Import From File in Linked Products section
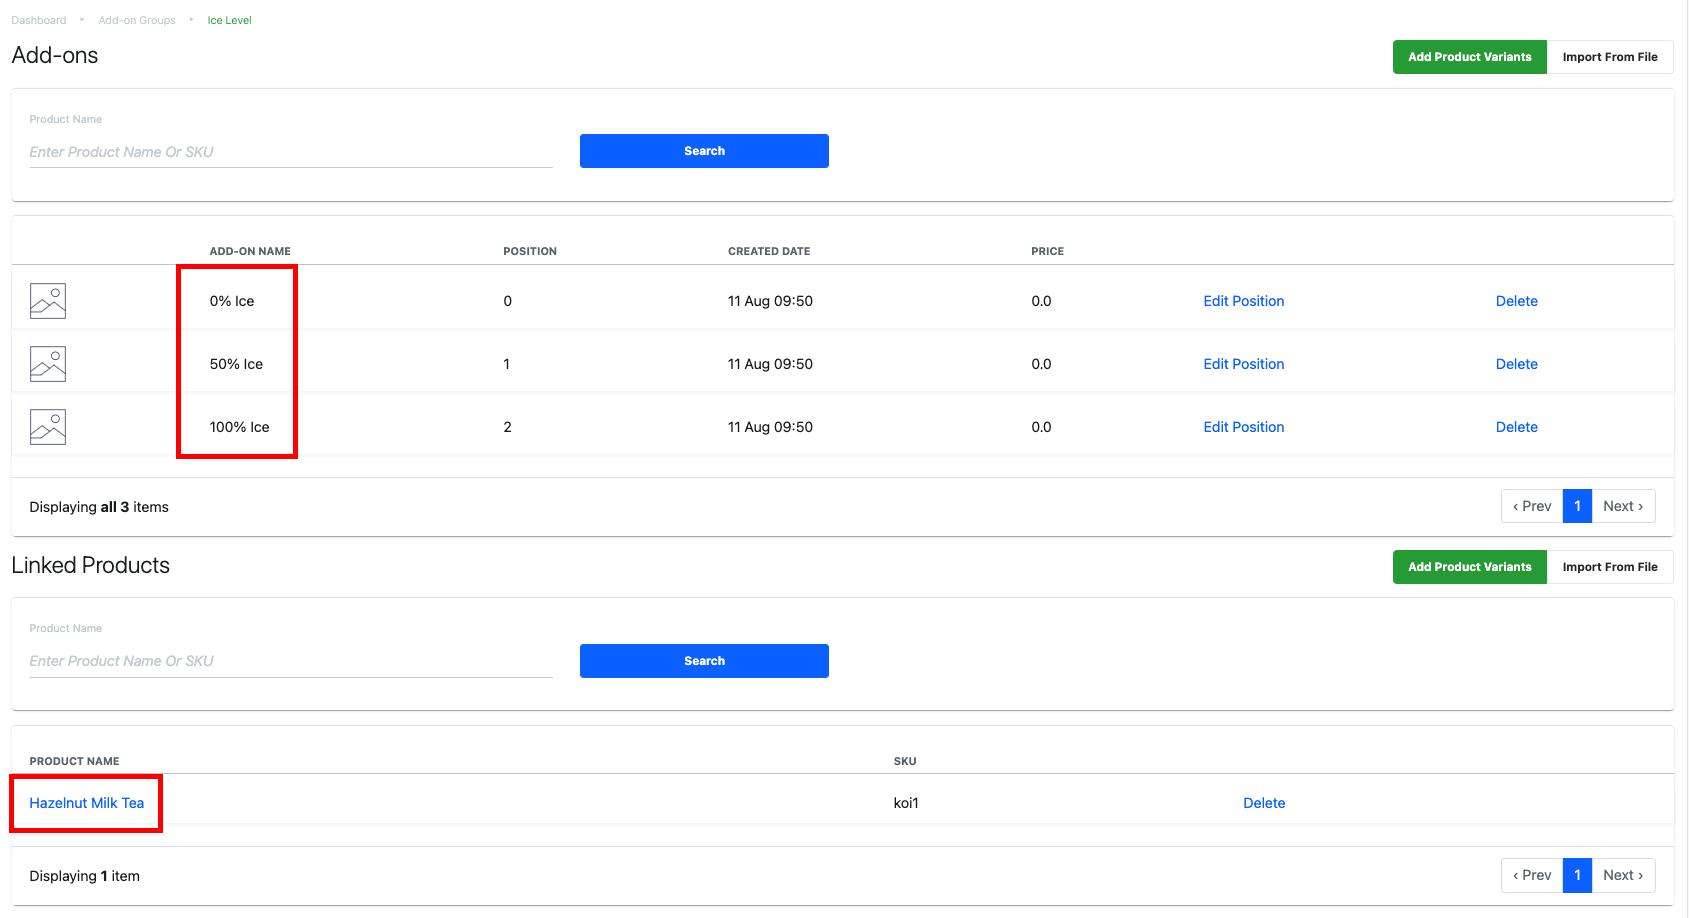 (1610, 567)
